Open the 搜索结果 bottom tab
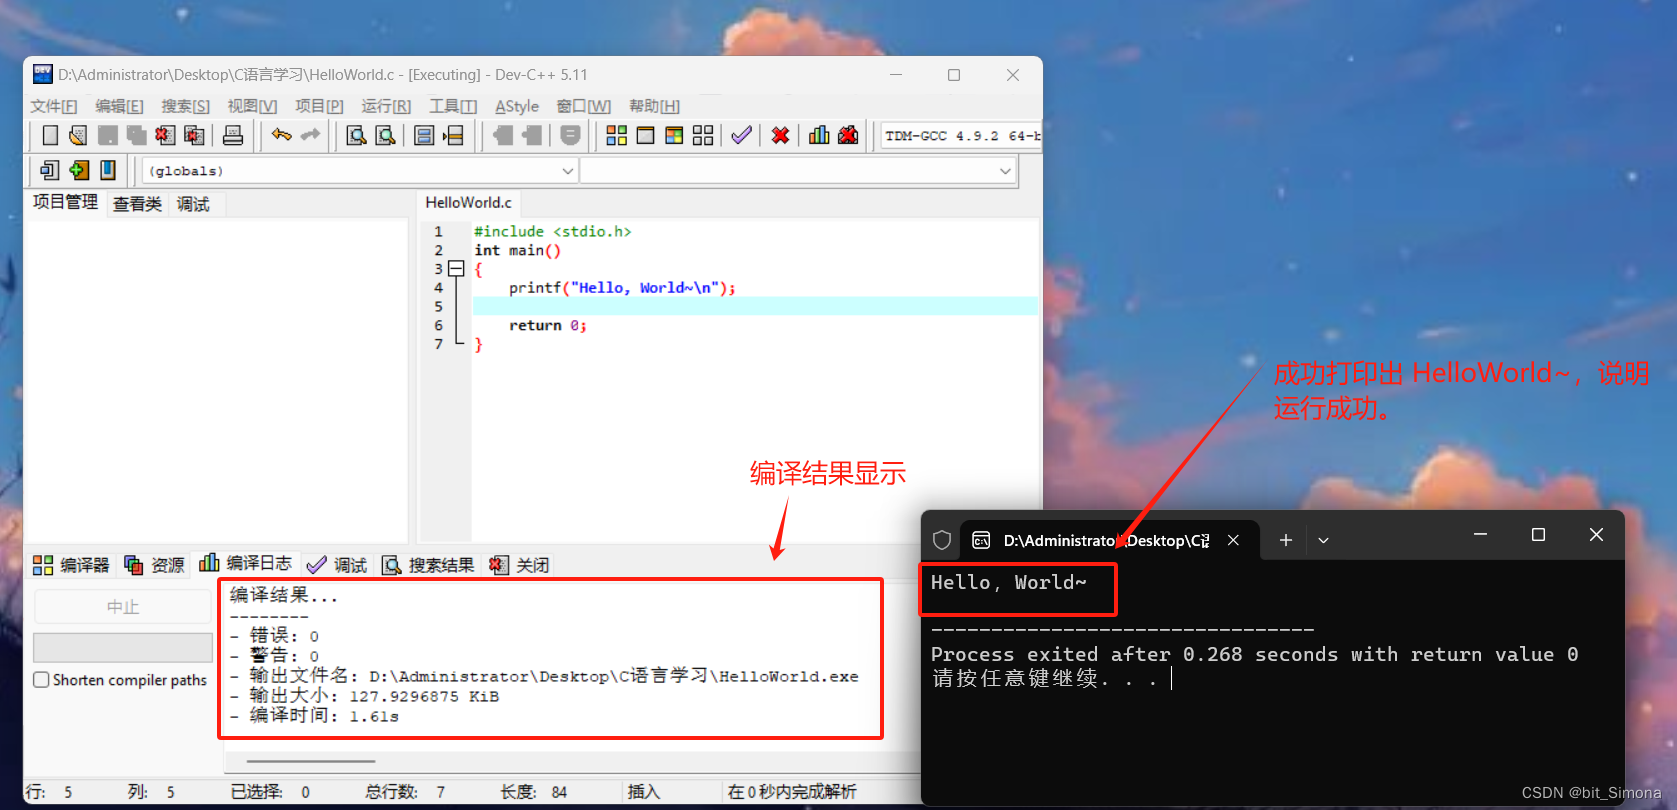This screenshot has width=1677, height=810. coord(428,565)
